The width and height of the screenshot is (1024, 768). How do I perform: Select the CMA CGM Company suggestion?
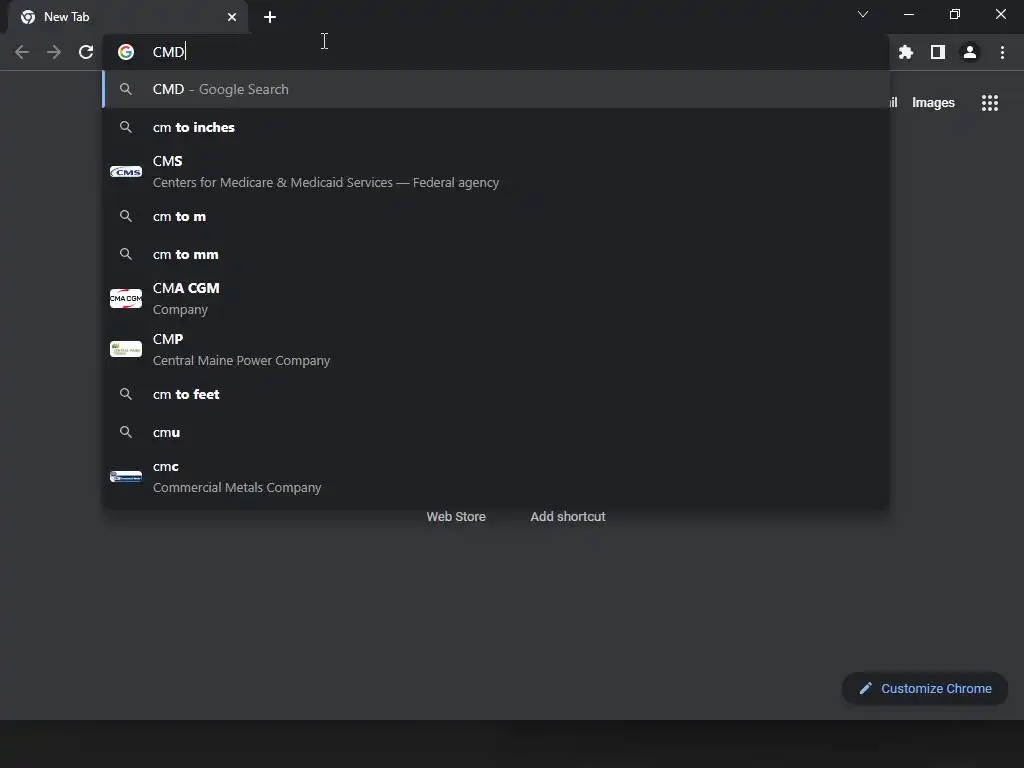coord(496,298)
